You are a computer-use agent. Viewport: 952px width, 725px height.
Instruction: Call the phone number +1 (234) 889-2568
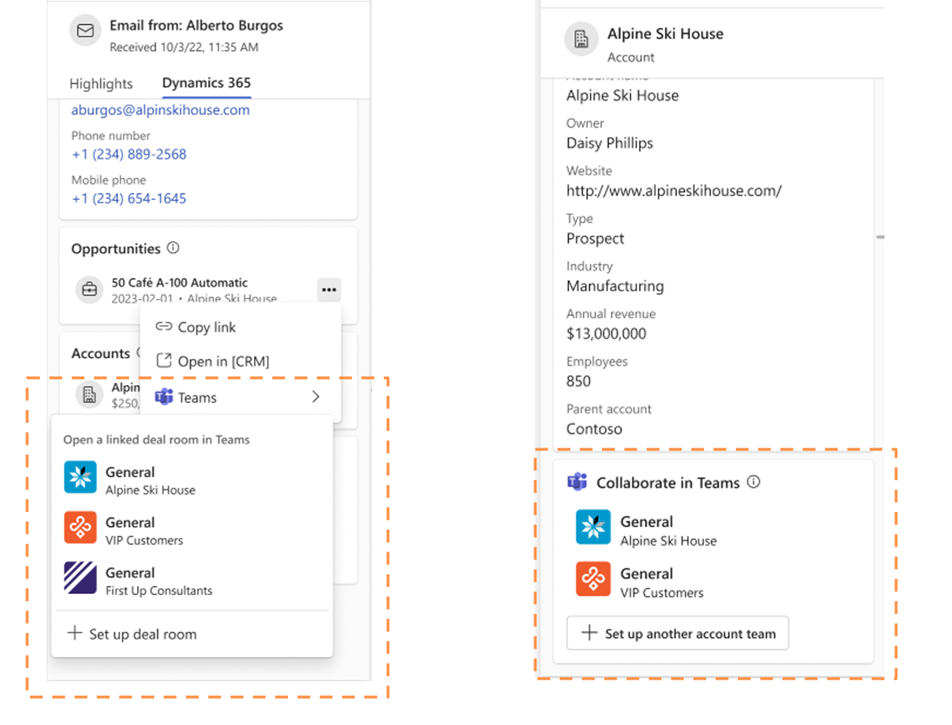click(x=129, y=154)
